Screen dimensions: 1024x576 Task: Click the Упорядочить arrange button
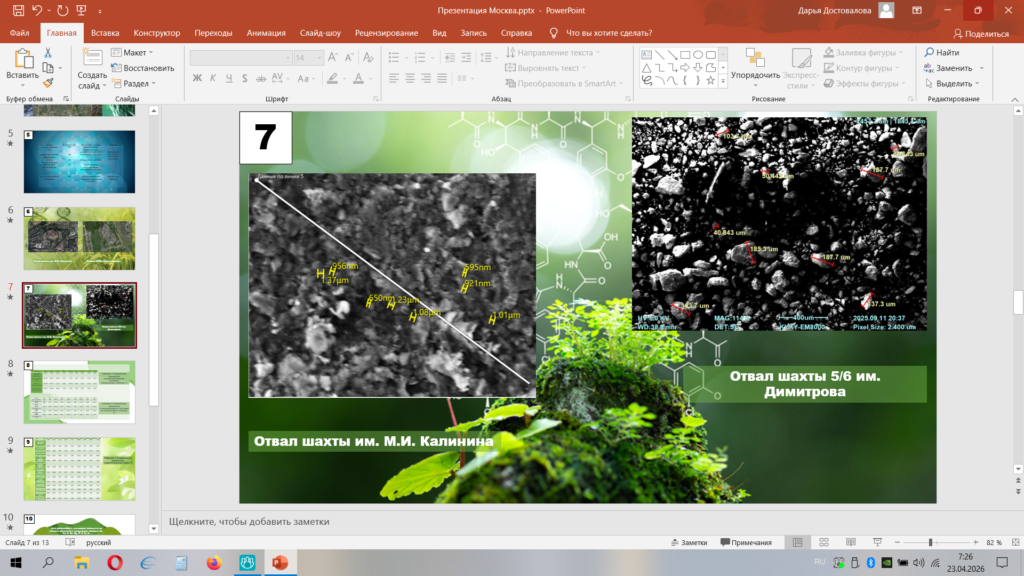point(755,75)
